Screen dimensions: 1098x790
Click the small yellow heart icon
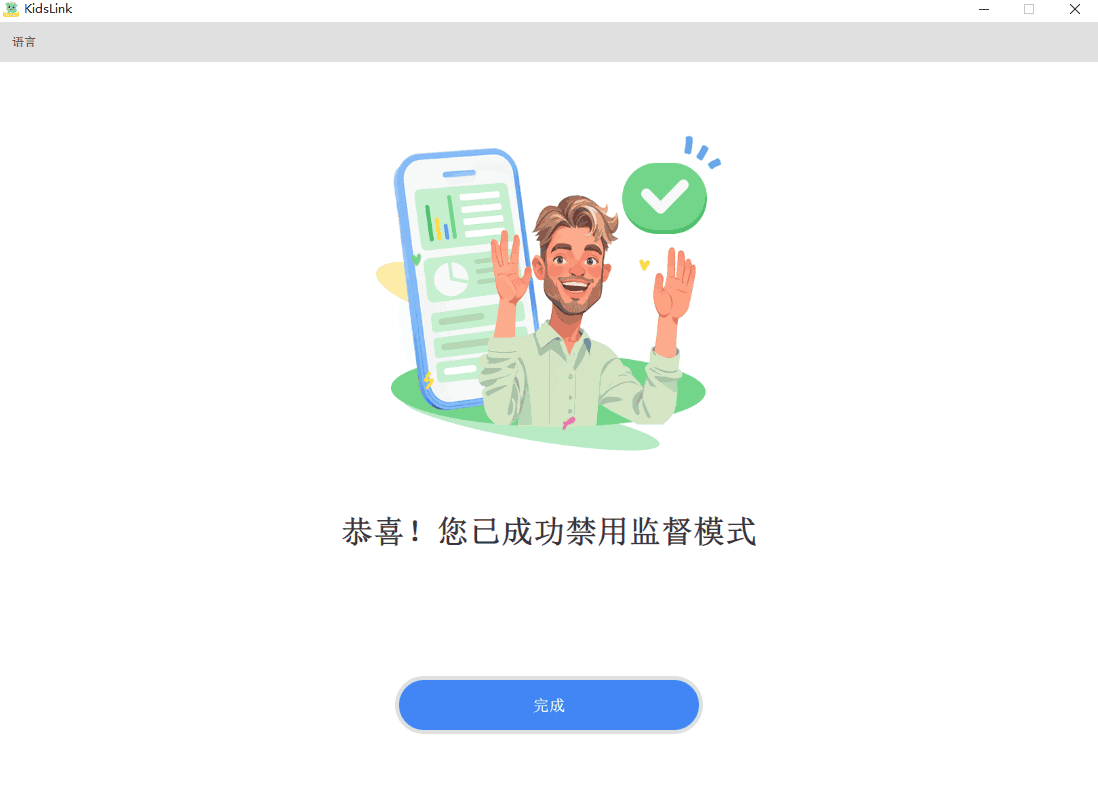[644, 265]
